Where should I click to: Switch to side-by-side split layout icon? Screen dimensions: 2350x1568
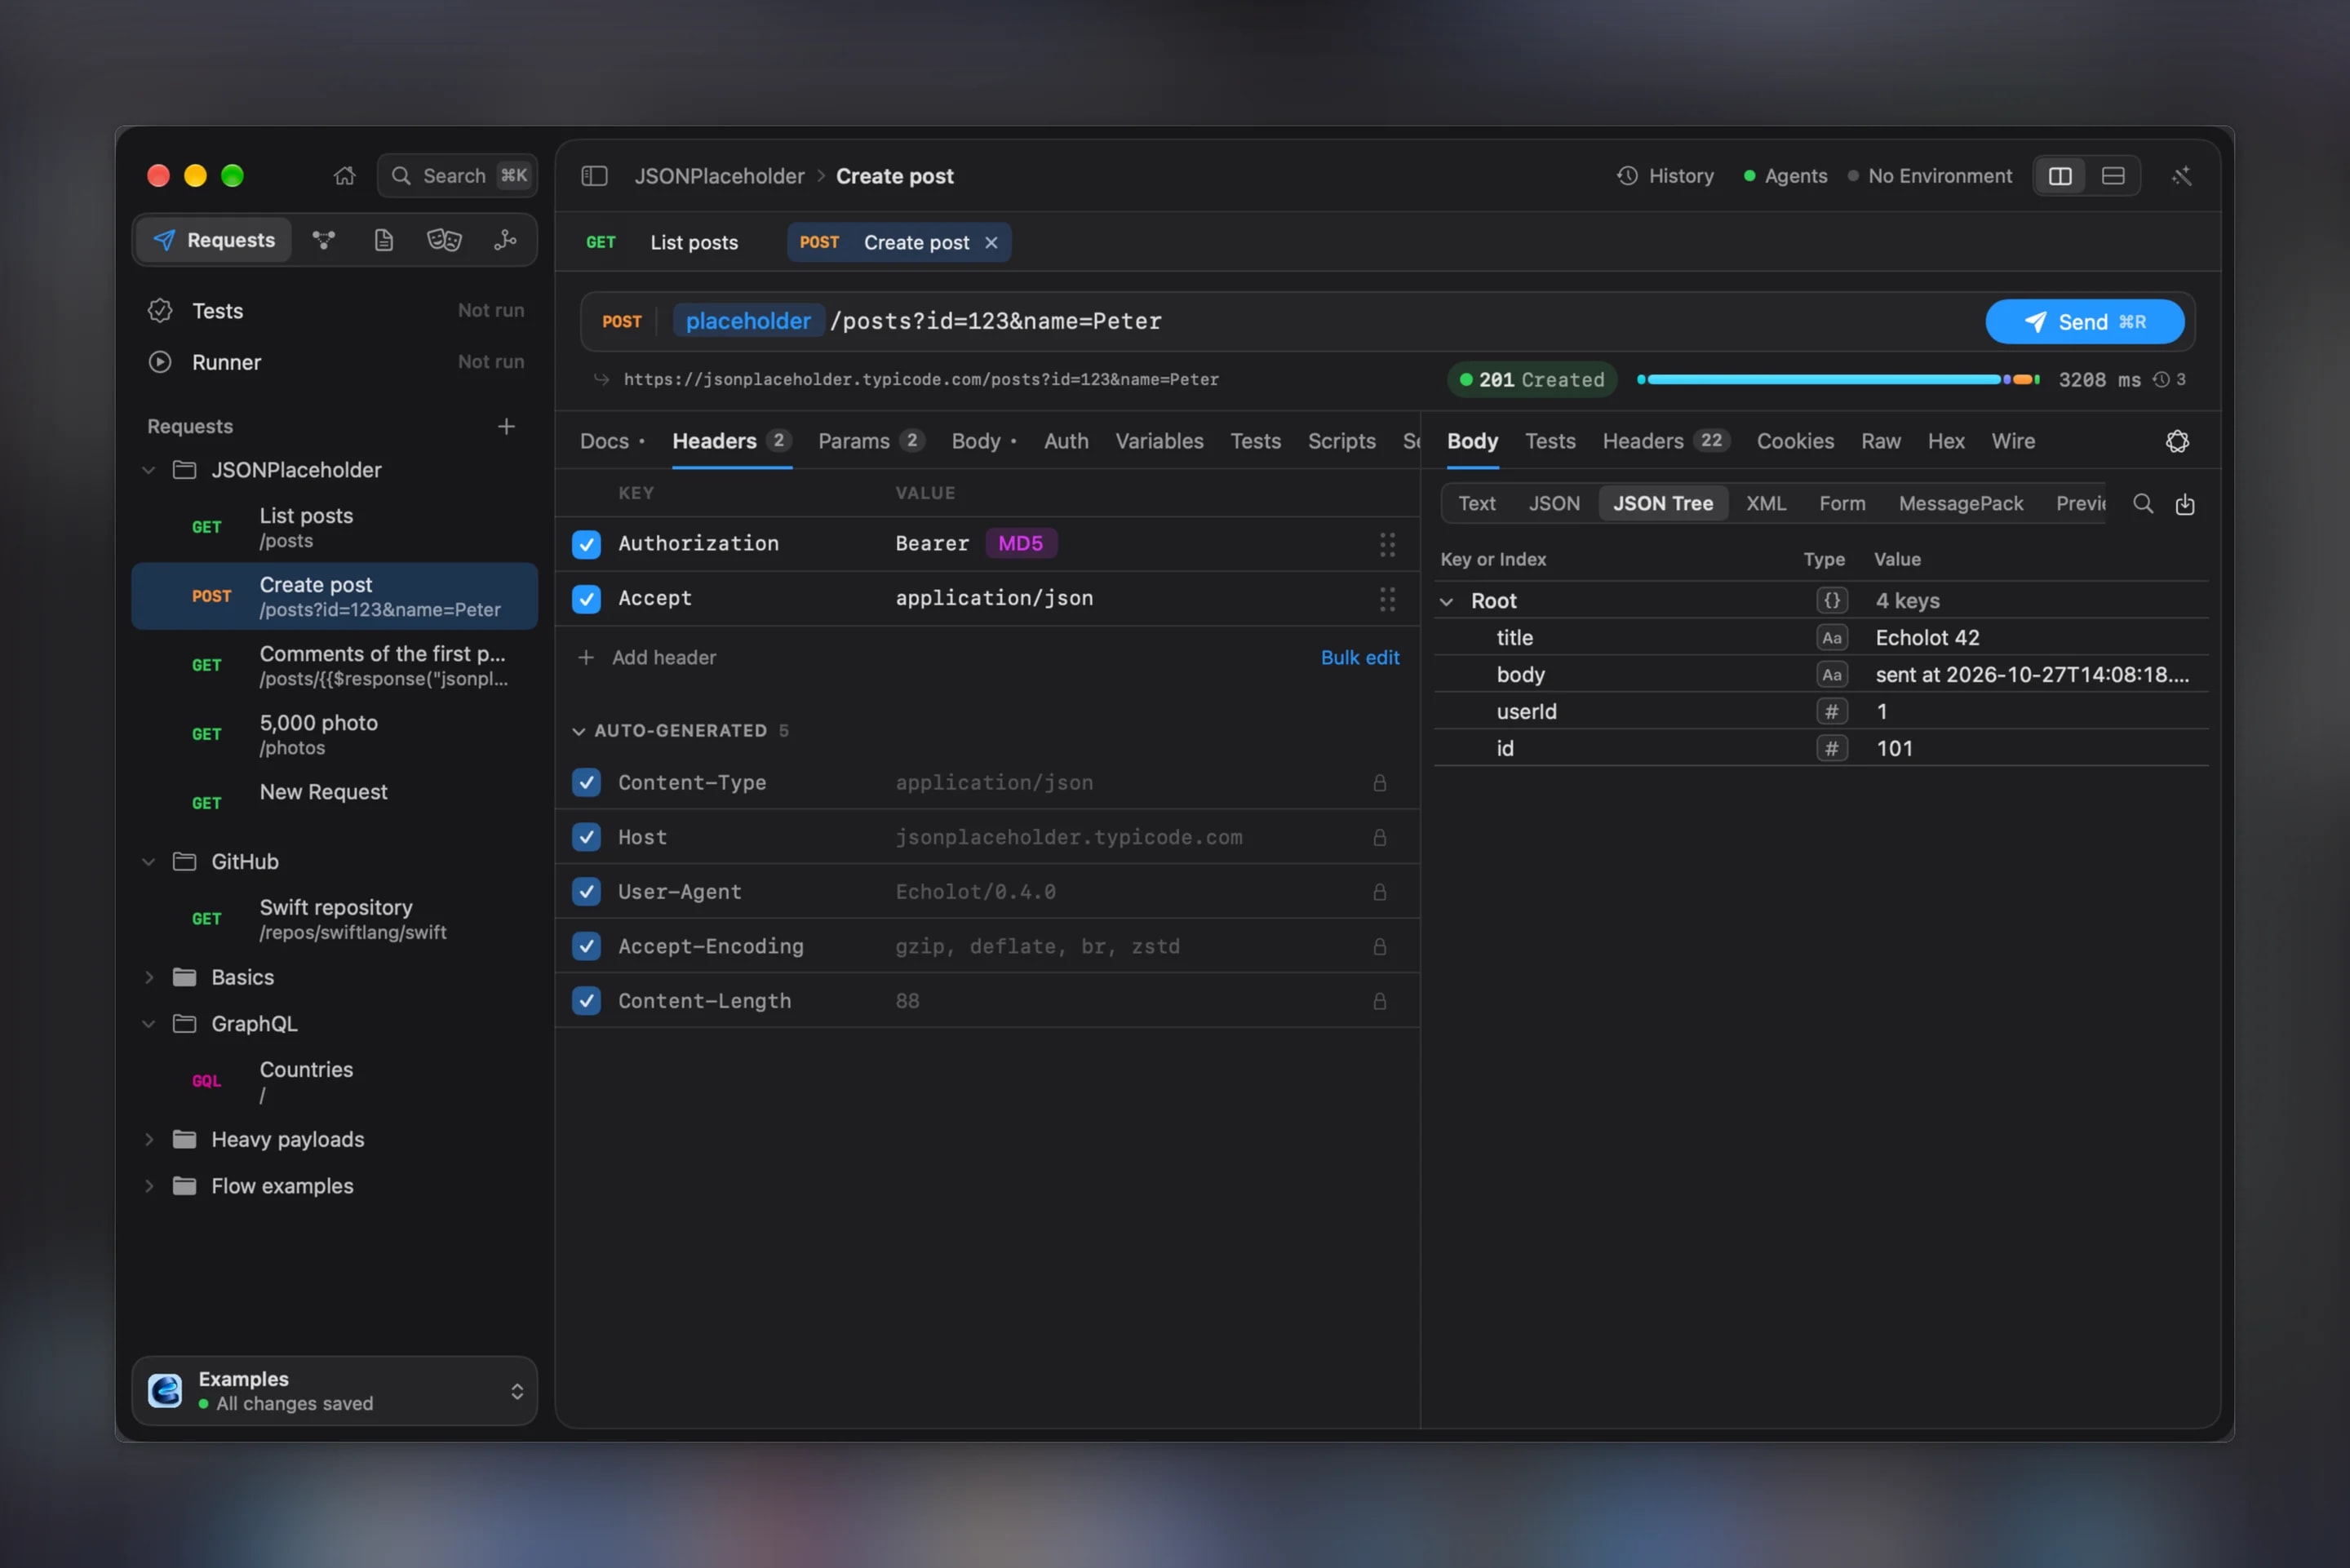coord(2061,176)
